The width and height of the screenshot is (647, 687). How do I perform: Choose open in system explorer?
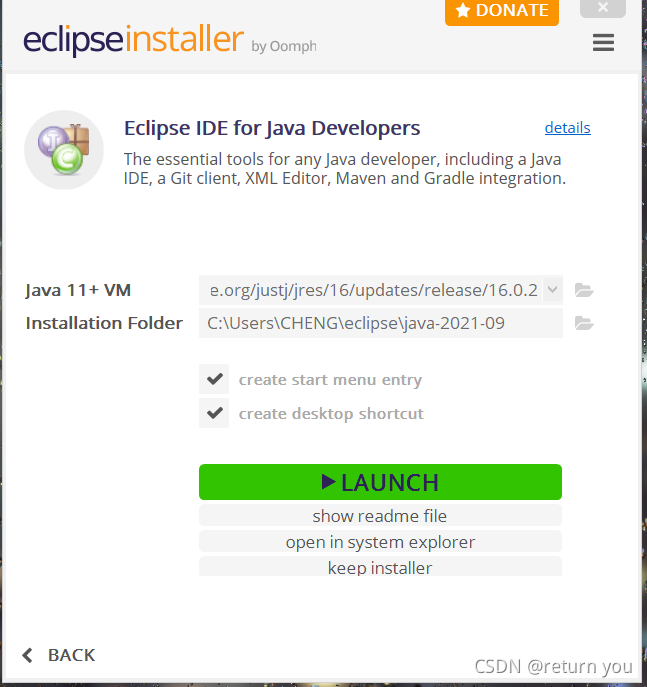pyautogui.click(x=380, y=542)
